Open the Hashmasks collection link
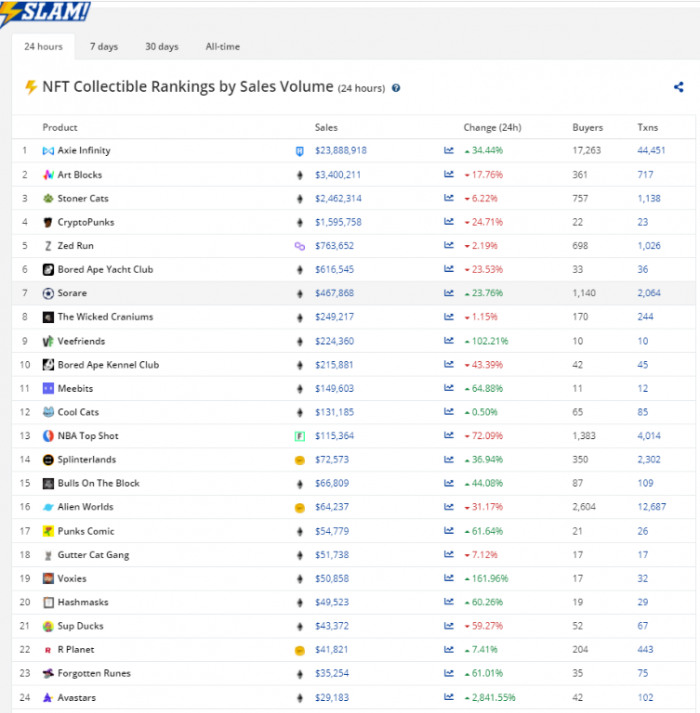Viewport: 700px width, 713px height. pos(83,603)
